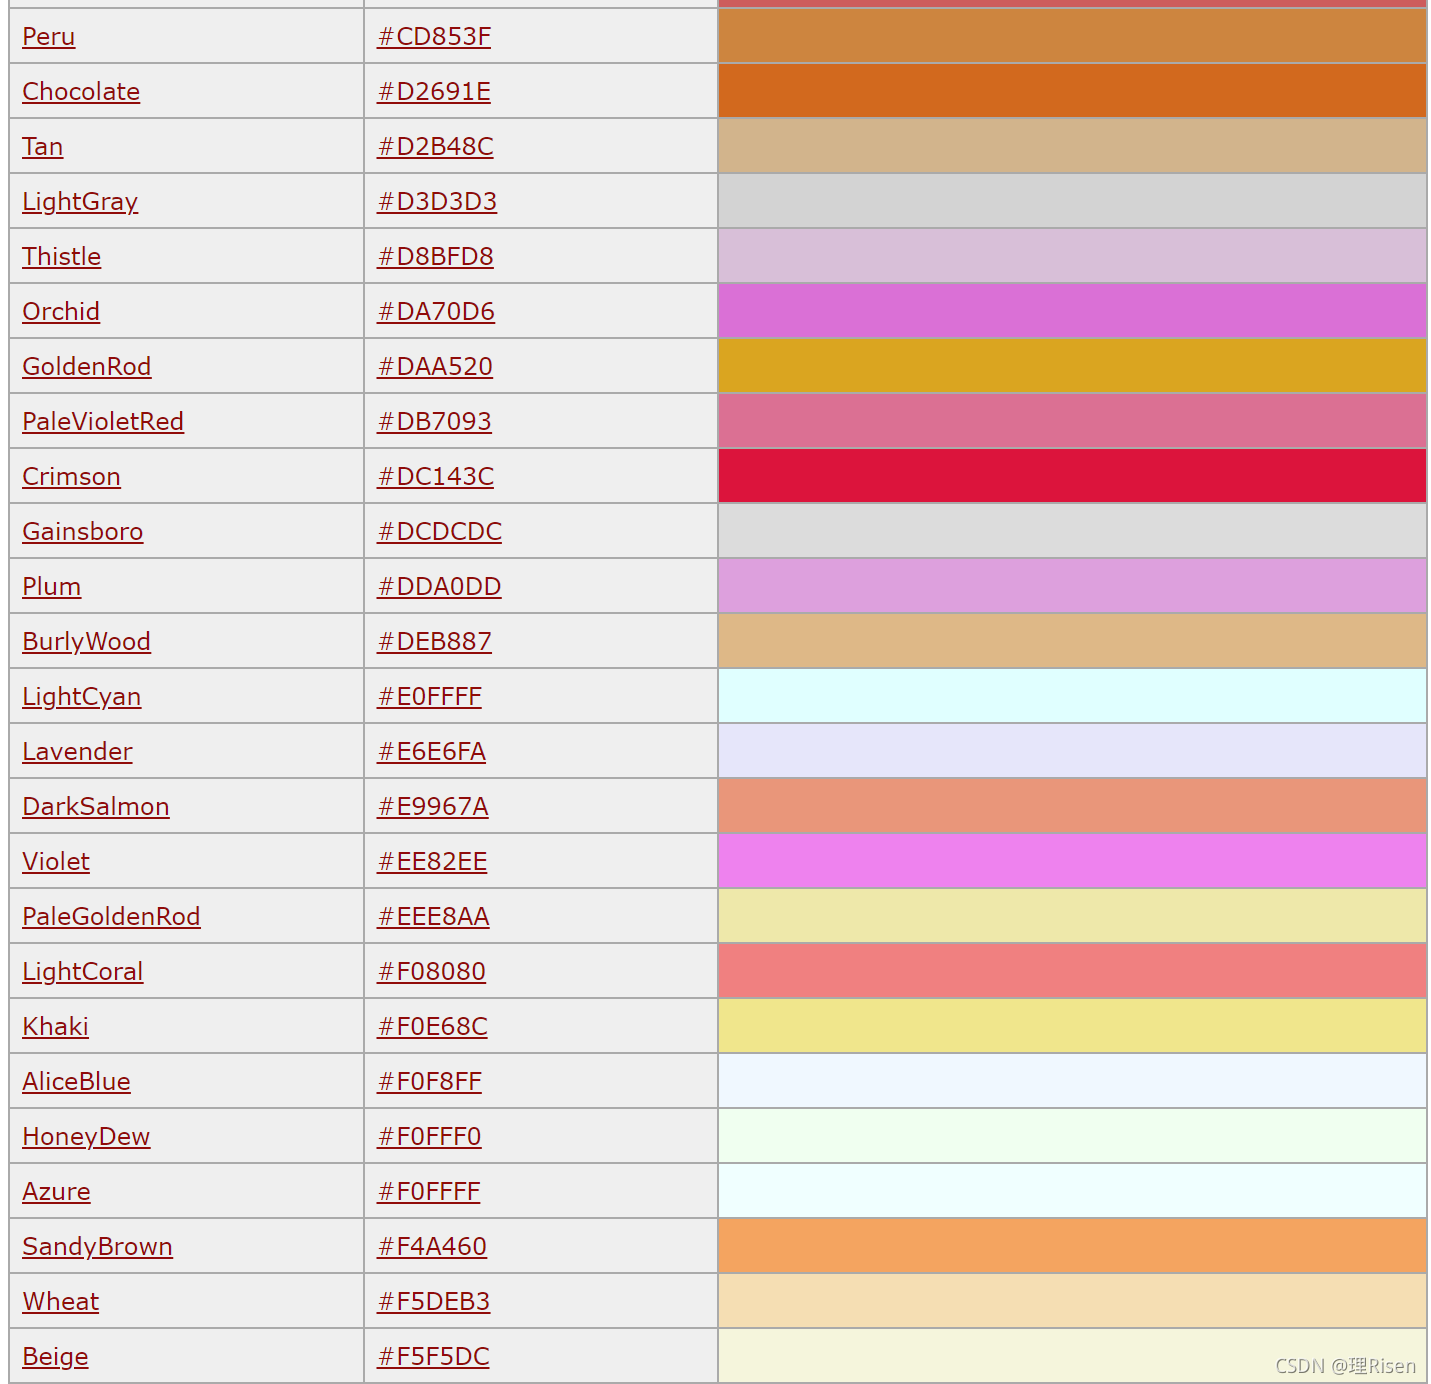Open the LightGray color name link
1431x1384 pixels.
pyautogui.click(x=80, y=202)
